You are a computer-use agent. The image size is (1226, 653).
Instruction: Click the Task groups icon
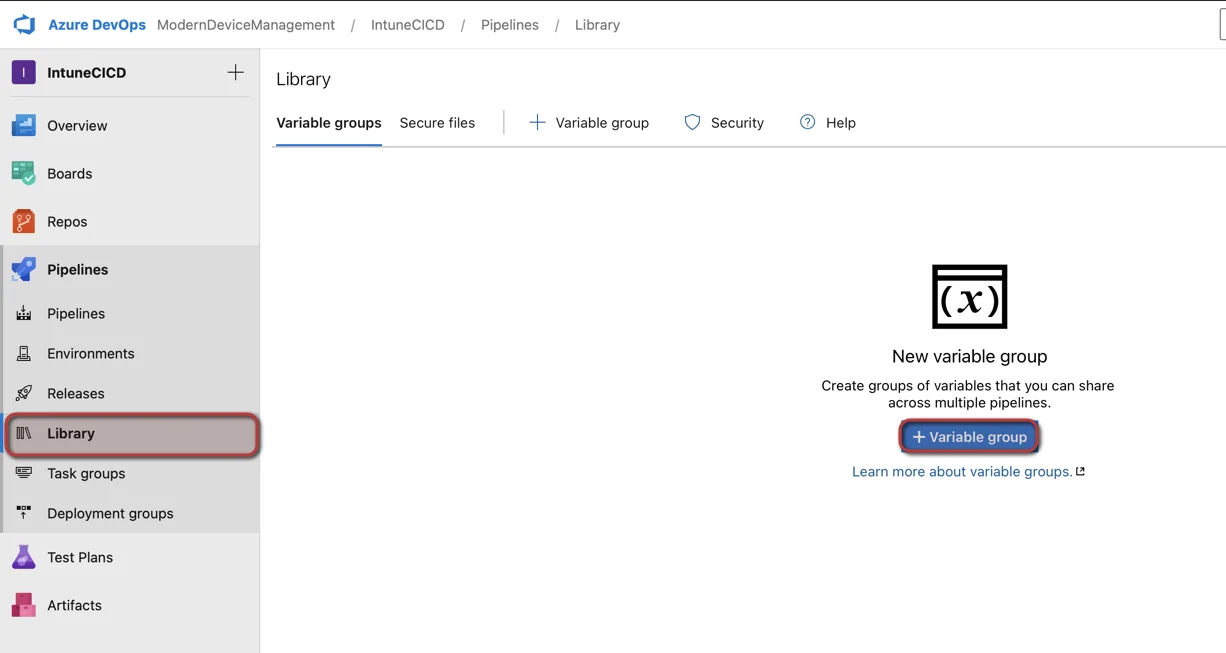[24, 473]
